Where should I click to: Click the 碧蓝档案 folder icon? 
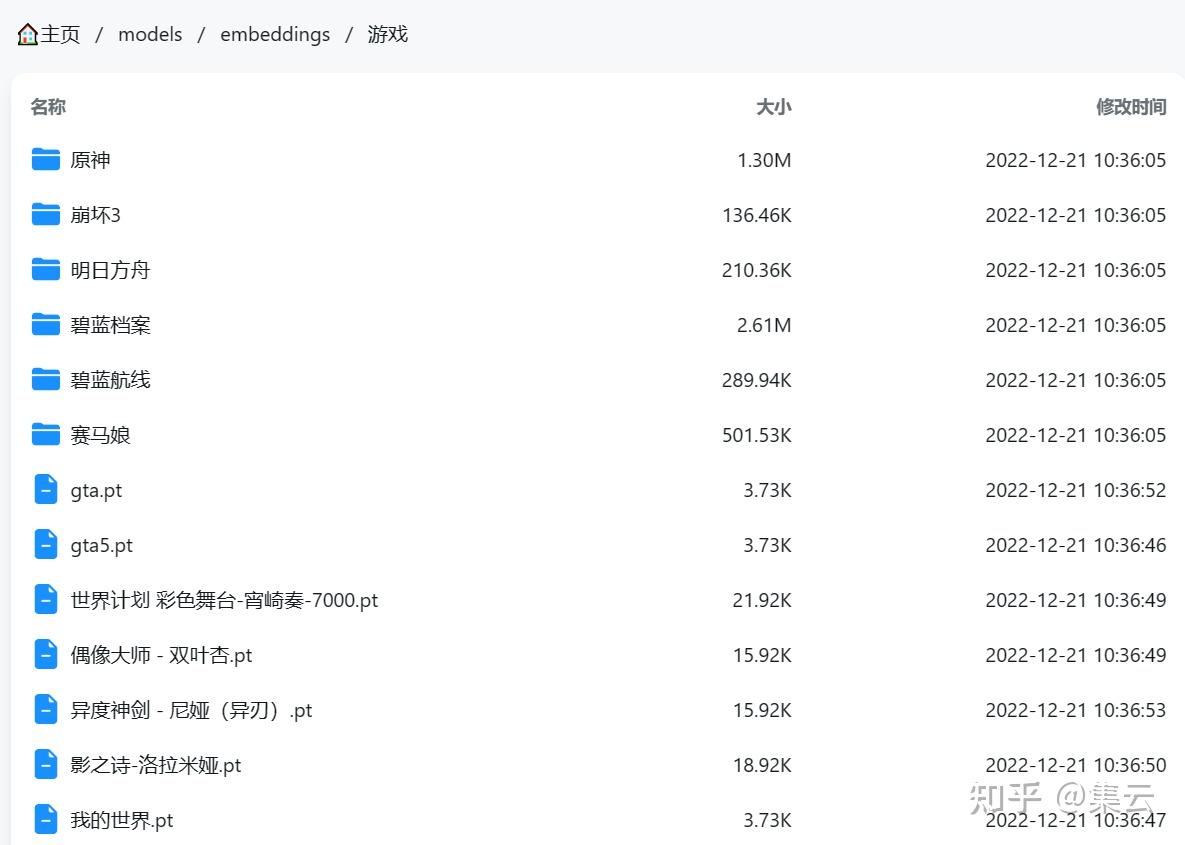pyautogui.click(x=45, y=325)
